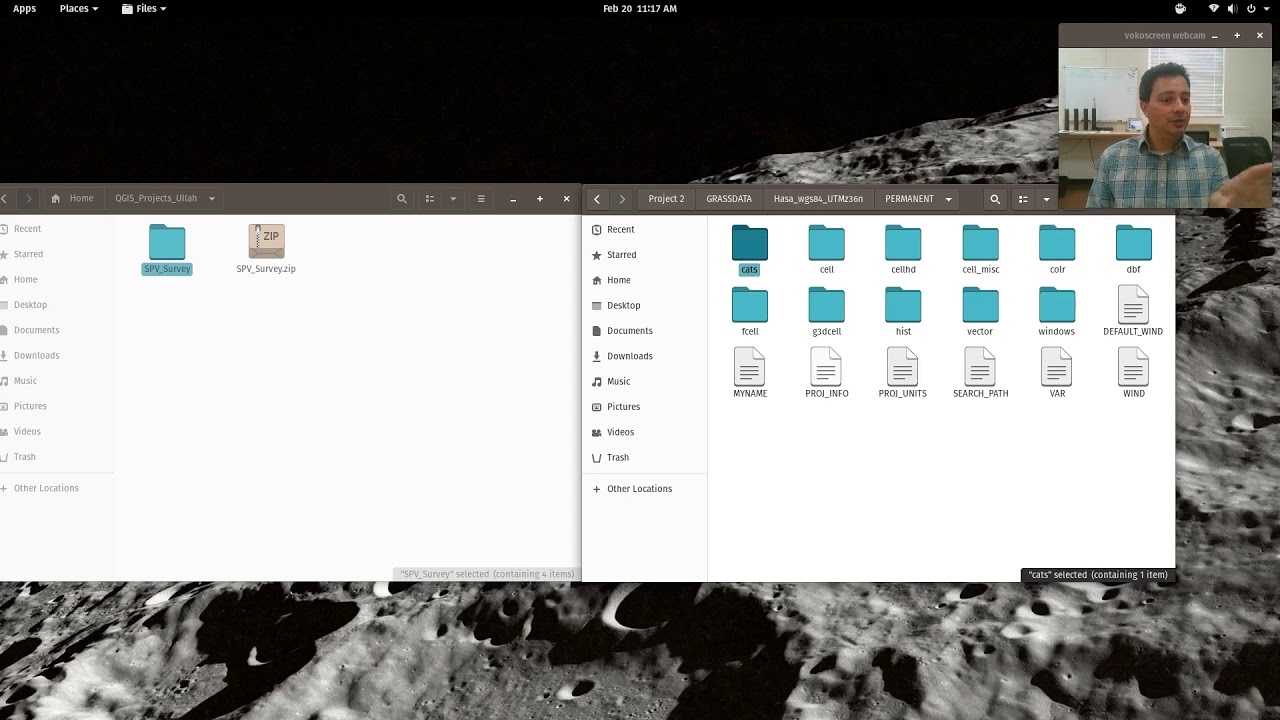Expand the QGIS_Projects_Ullah path dropdown arrow
1280x720 pixels.
coord(212,198)
